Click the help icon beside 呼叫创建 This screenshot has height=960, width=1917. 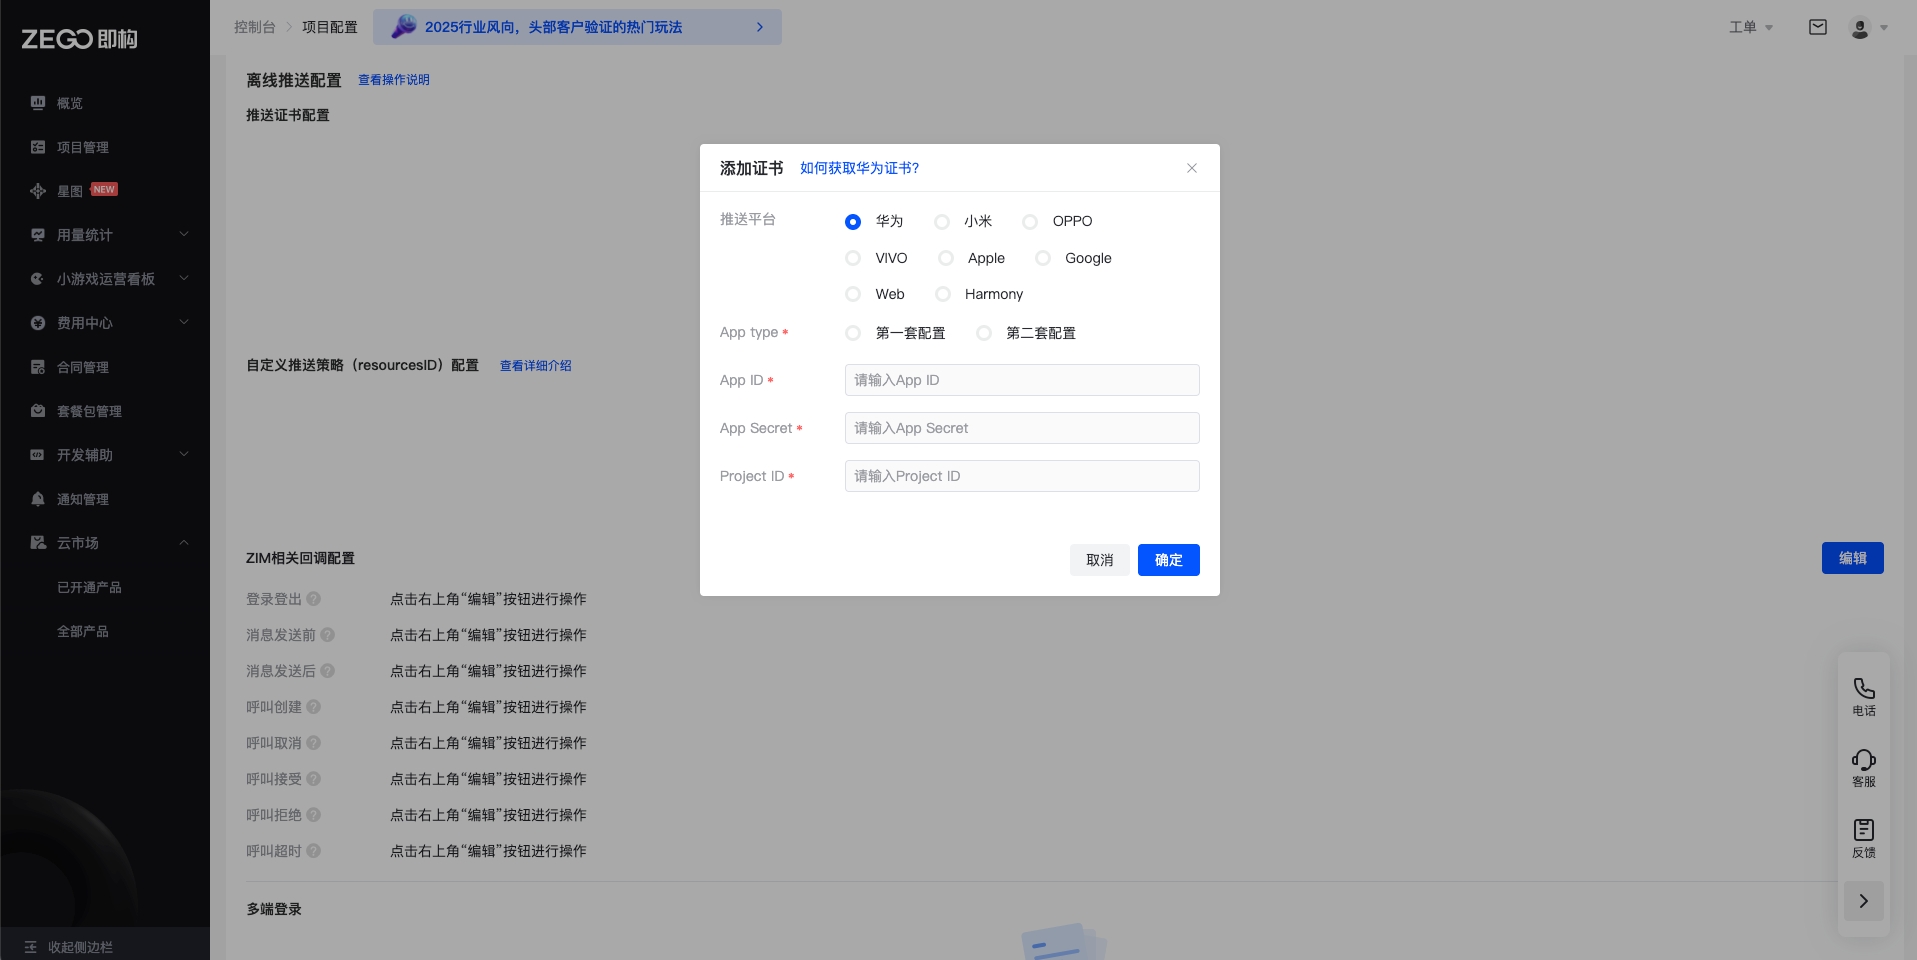tap(314, 707)
